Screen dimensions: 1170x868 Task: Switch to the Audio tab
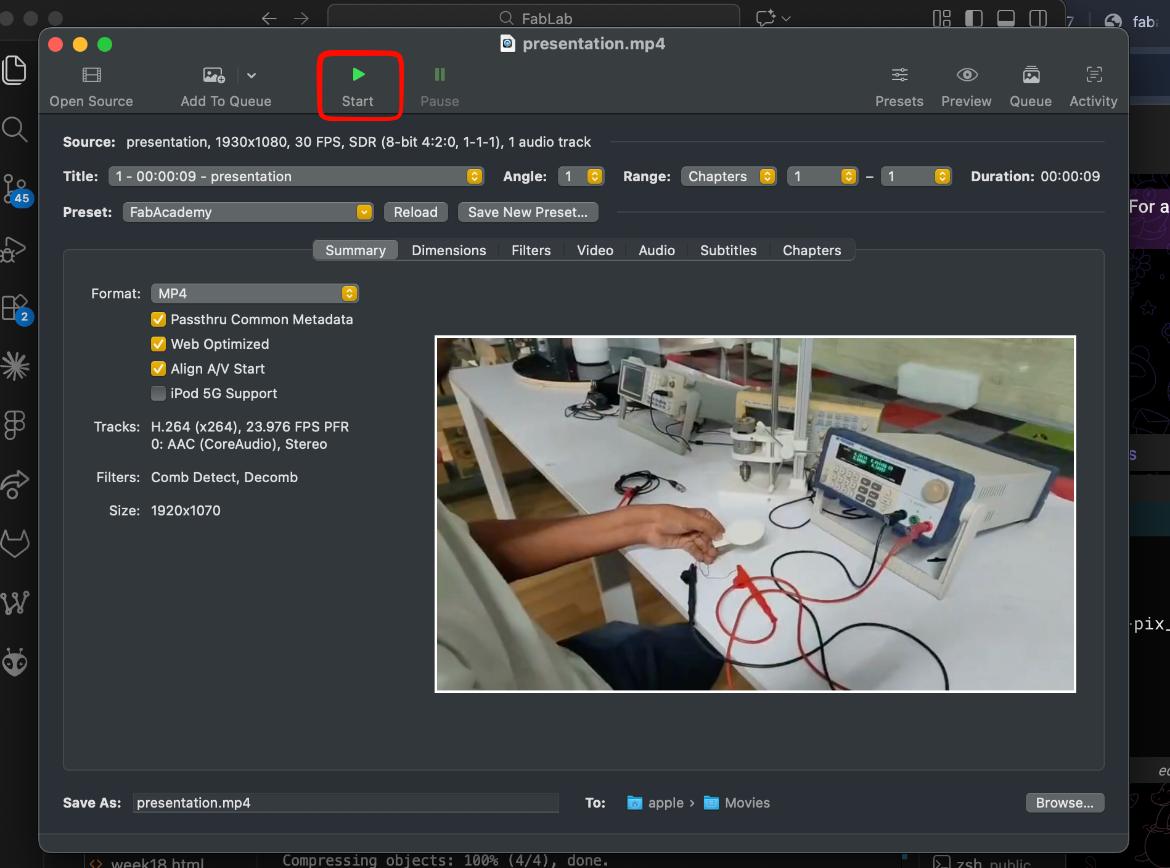657,250
